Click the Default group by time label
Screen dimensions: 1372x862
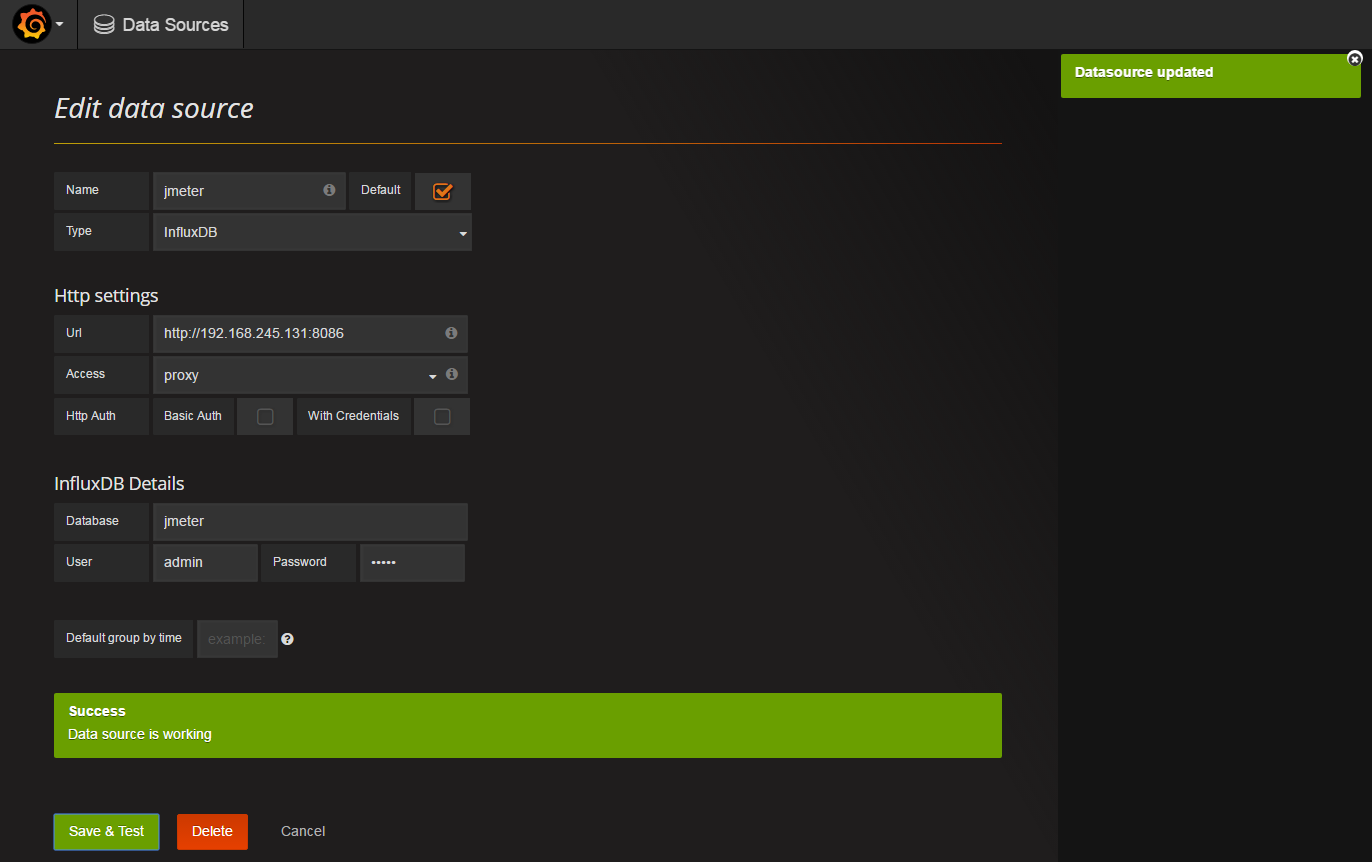pyautogui.click(x=124, y=638)
